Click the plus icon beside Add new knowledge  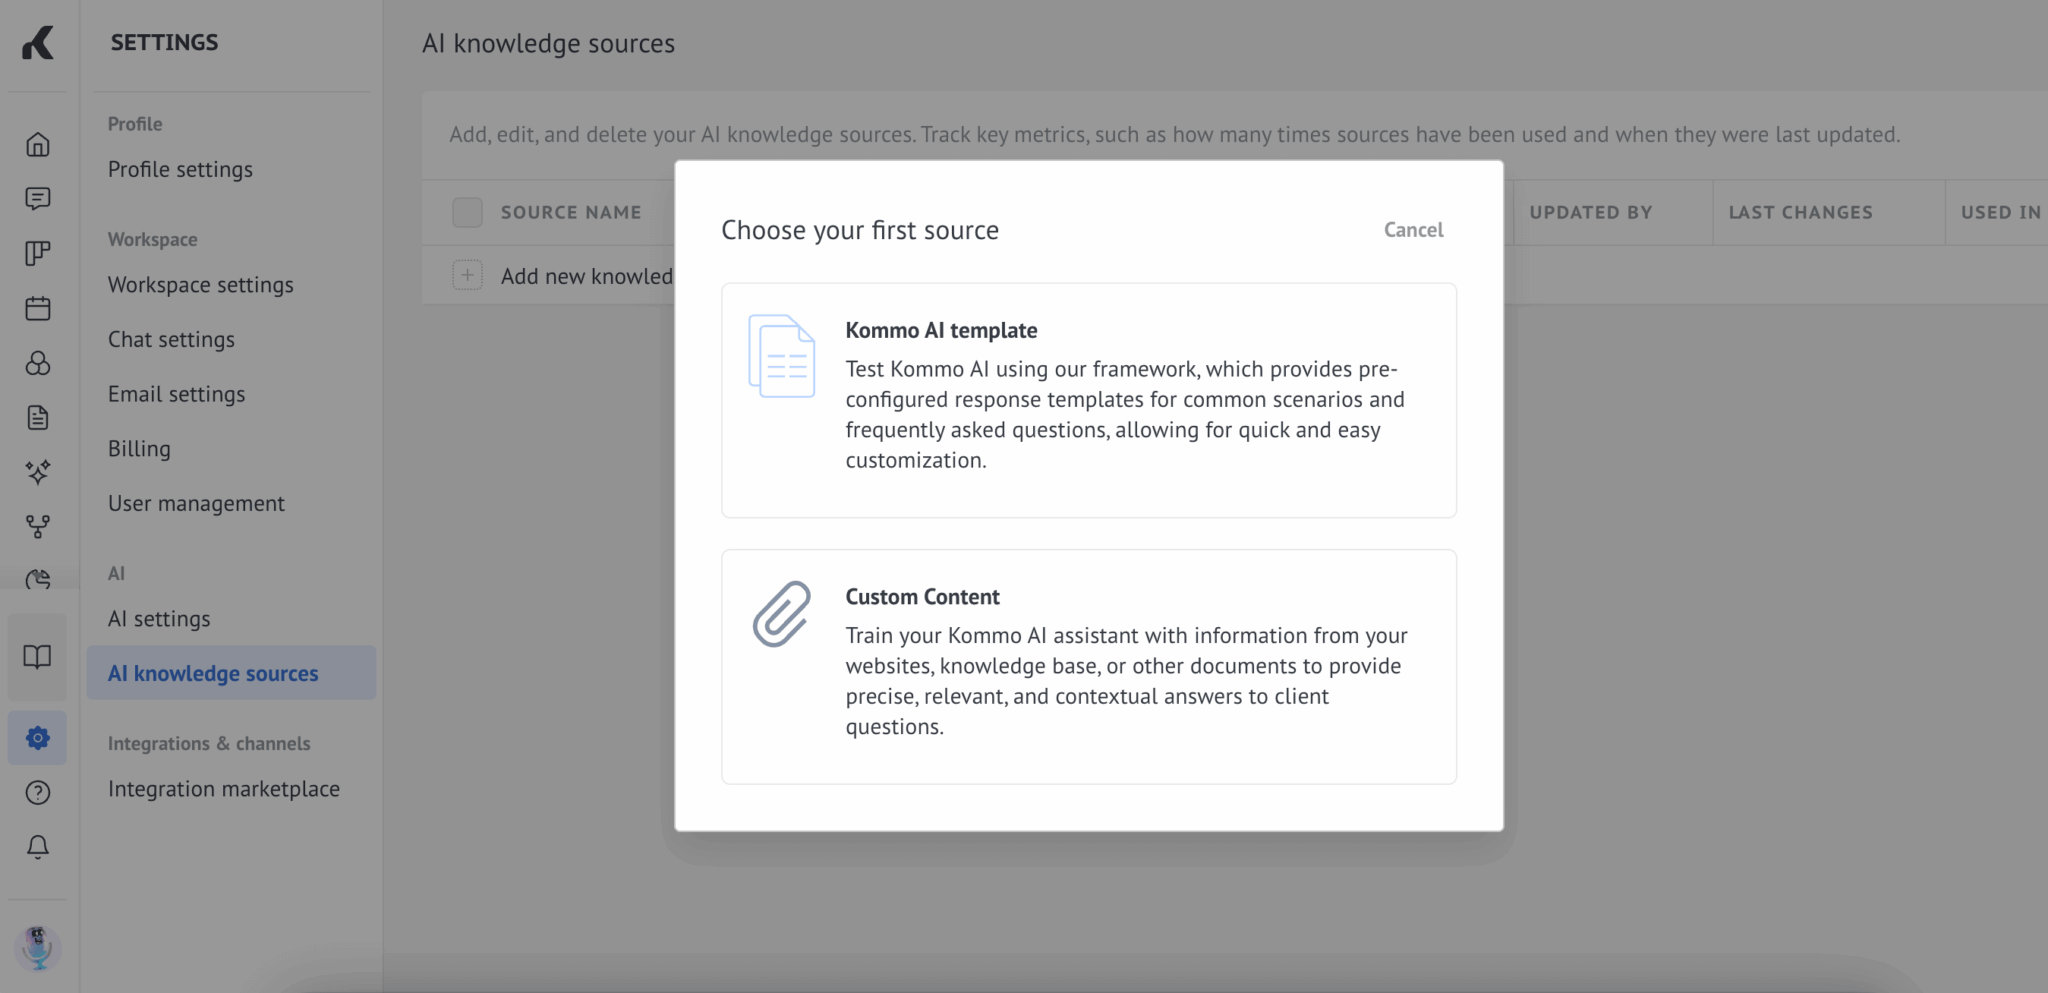pyautogui.click(x=467, y=275)
